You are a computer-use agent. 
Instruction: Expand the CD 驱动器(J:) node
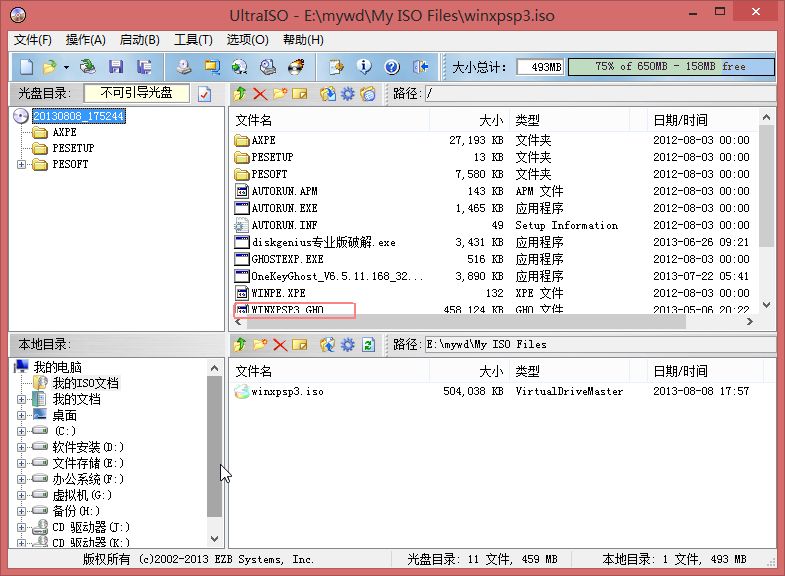pos(21,527)
